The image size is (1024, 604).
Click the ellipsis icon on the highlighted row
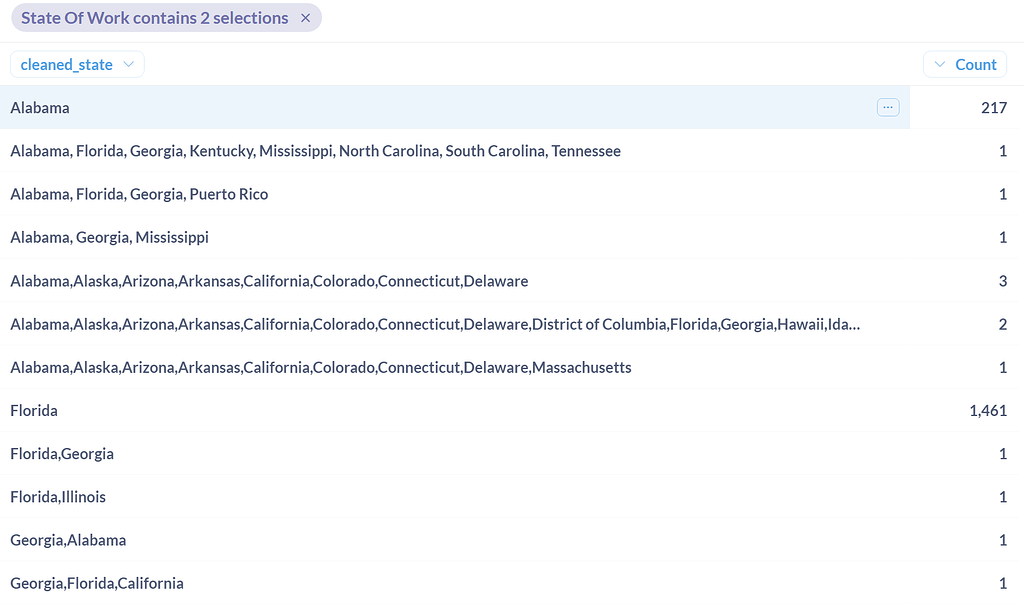tap(888, 107)
